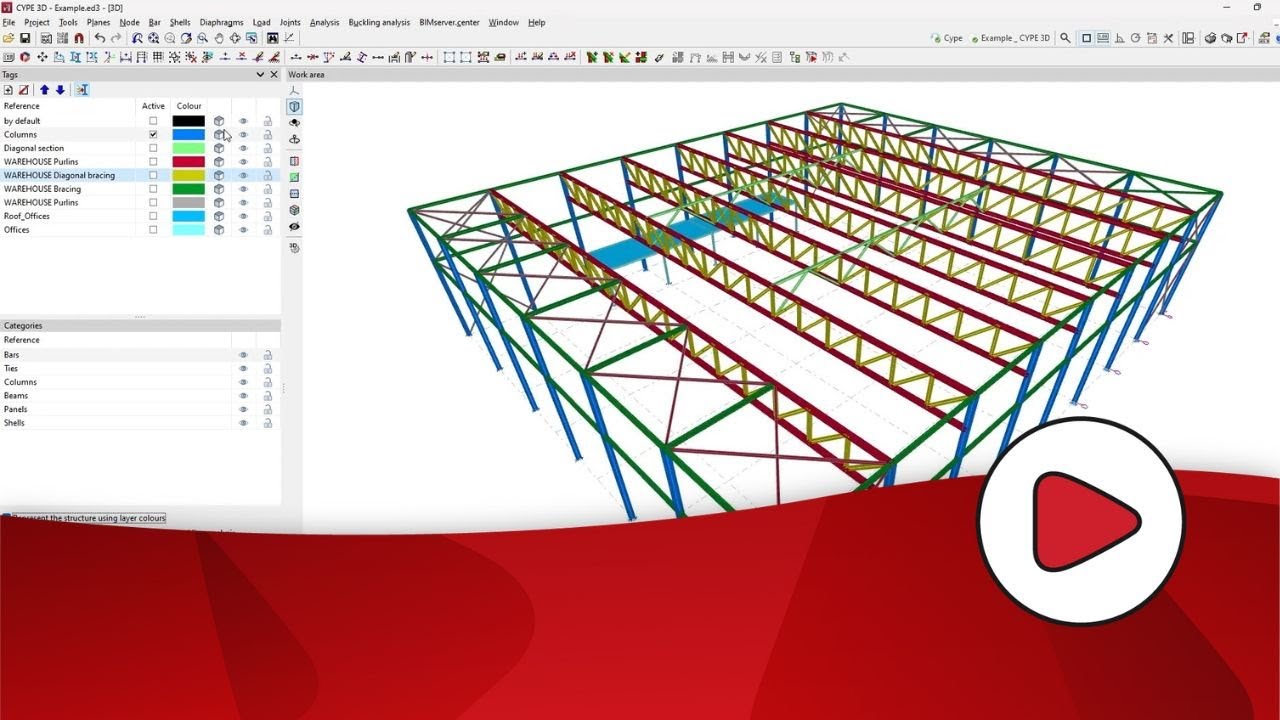The width and height of the screenshot is (1280, 720).
Task: Select the WAREHOUSE Diagonal bracing row
Action: pyautogui.click(x=62, y=175)
